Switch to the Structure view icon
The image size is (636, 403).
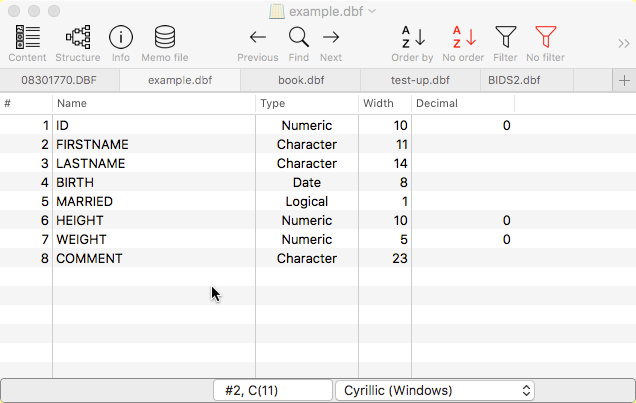tap(77, 38)
